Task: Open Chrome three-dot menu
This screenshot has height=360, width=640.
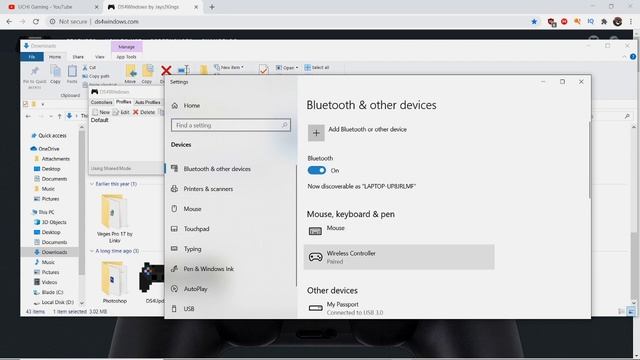Action: (x=631, y=22)
